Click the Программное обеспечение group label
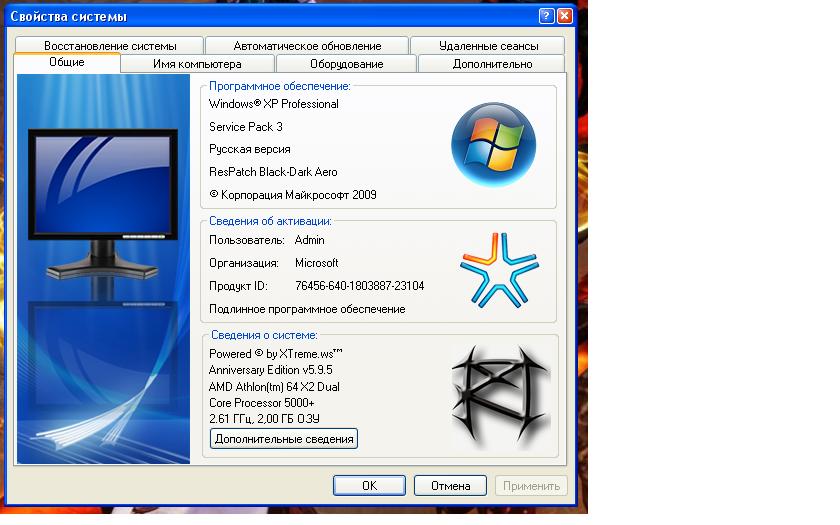 pos(280,86)
